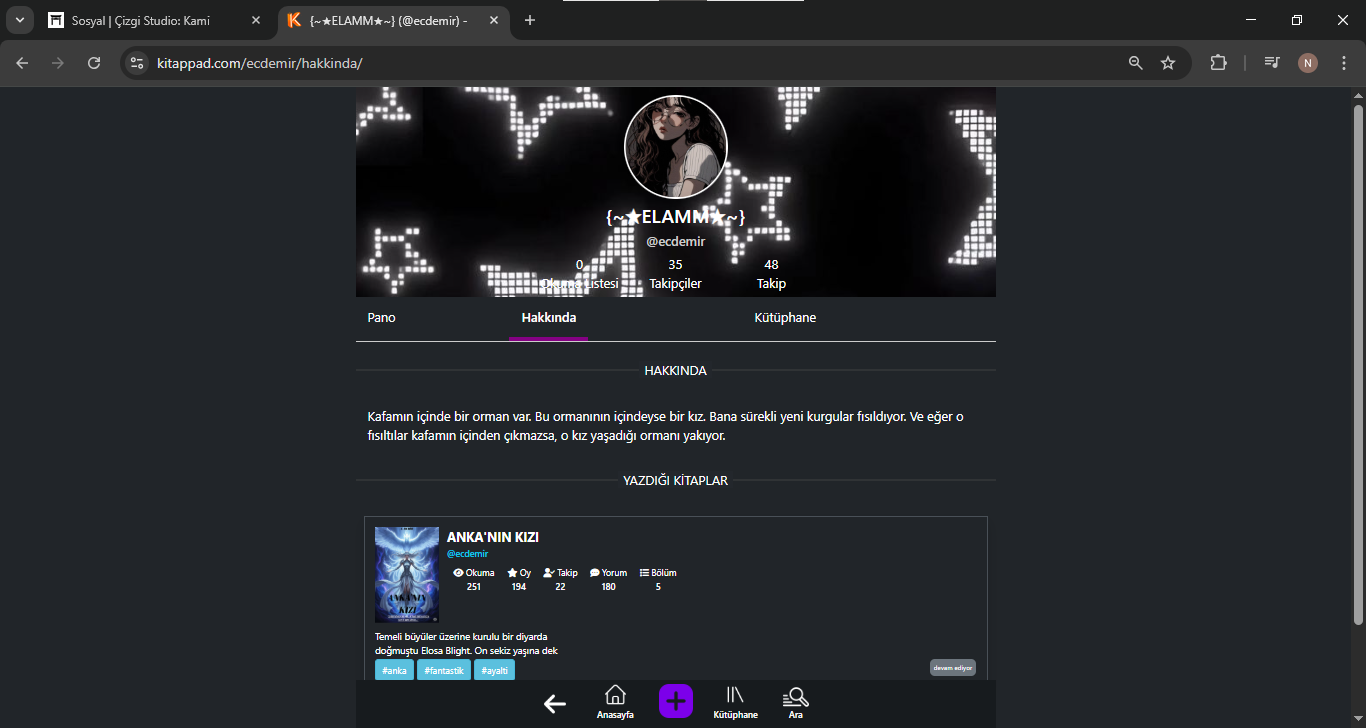
Task: Click the profile avatar picture
Action: (676, 147)
